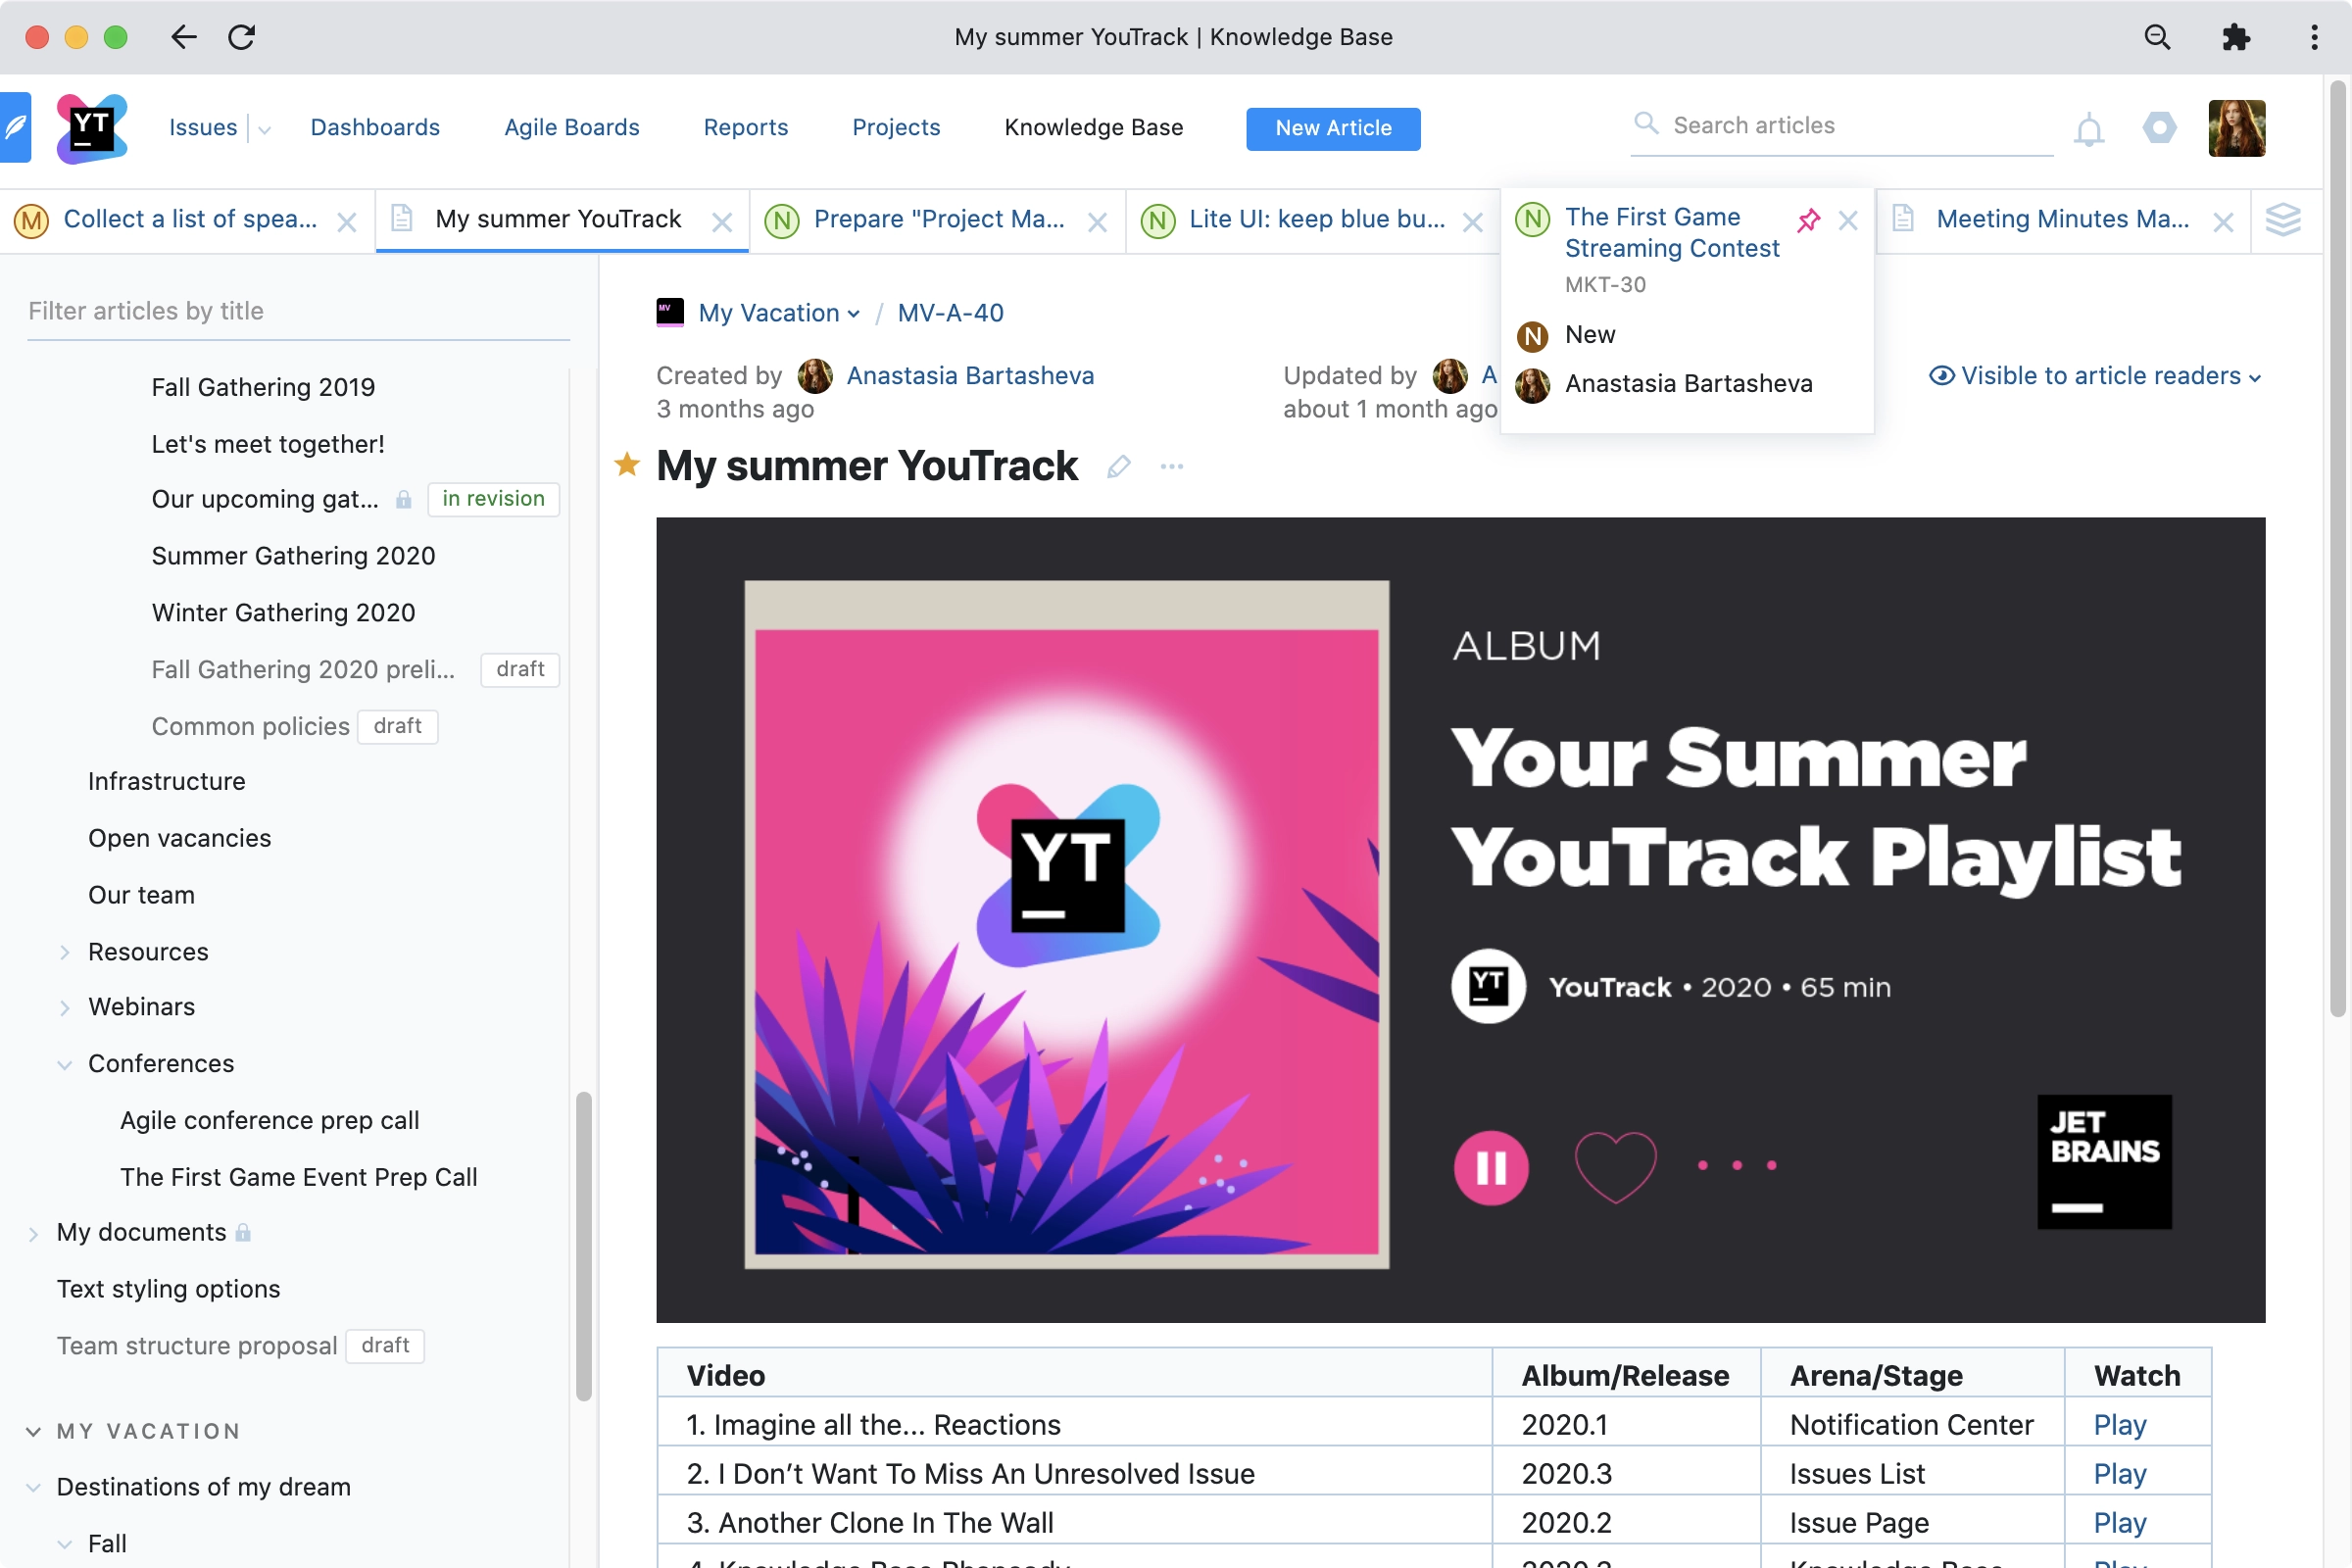This screenshot has height=1568, width=2352.
Task: Open The First Game Event Prep Call
Action: [x=298, y=1177]
